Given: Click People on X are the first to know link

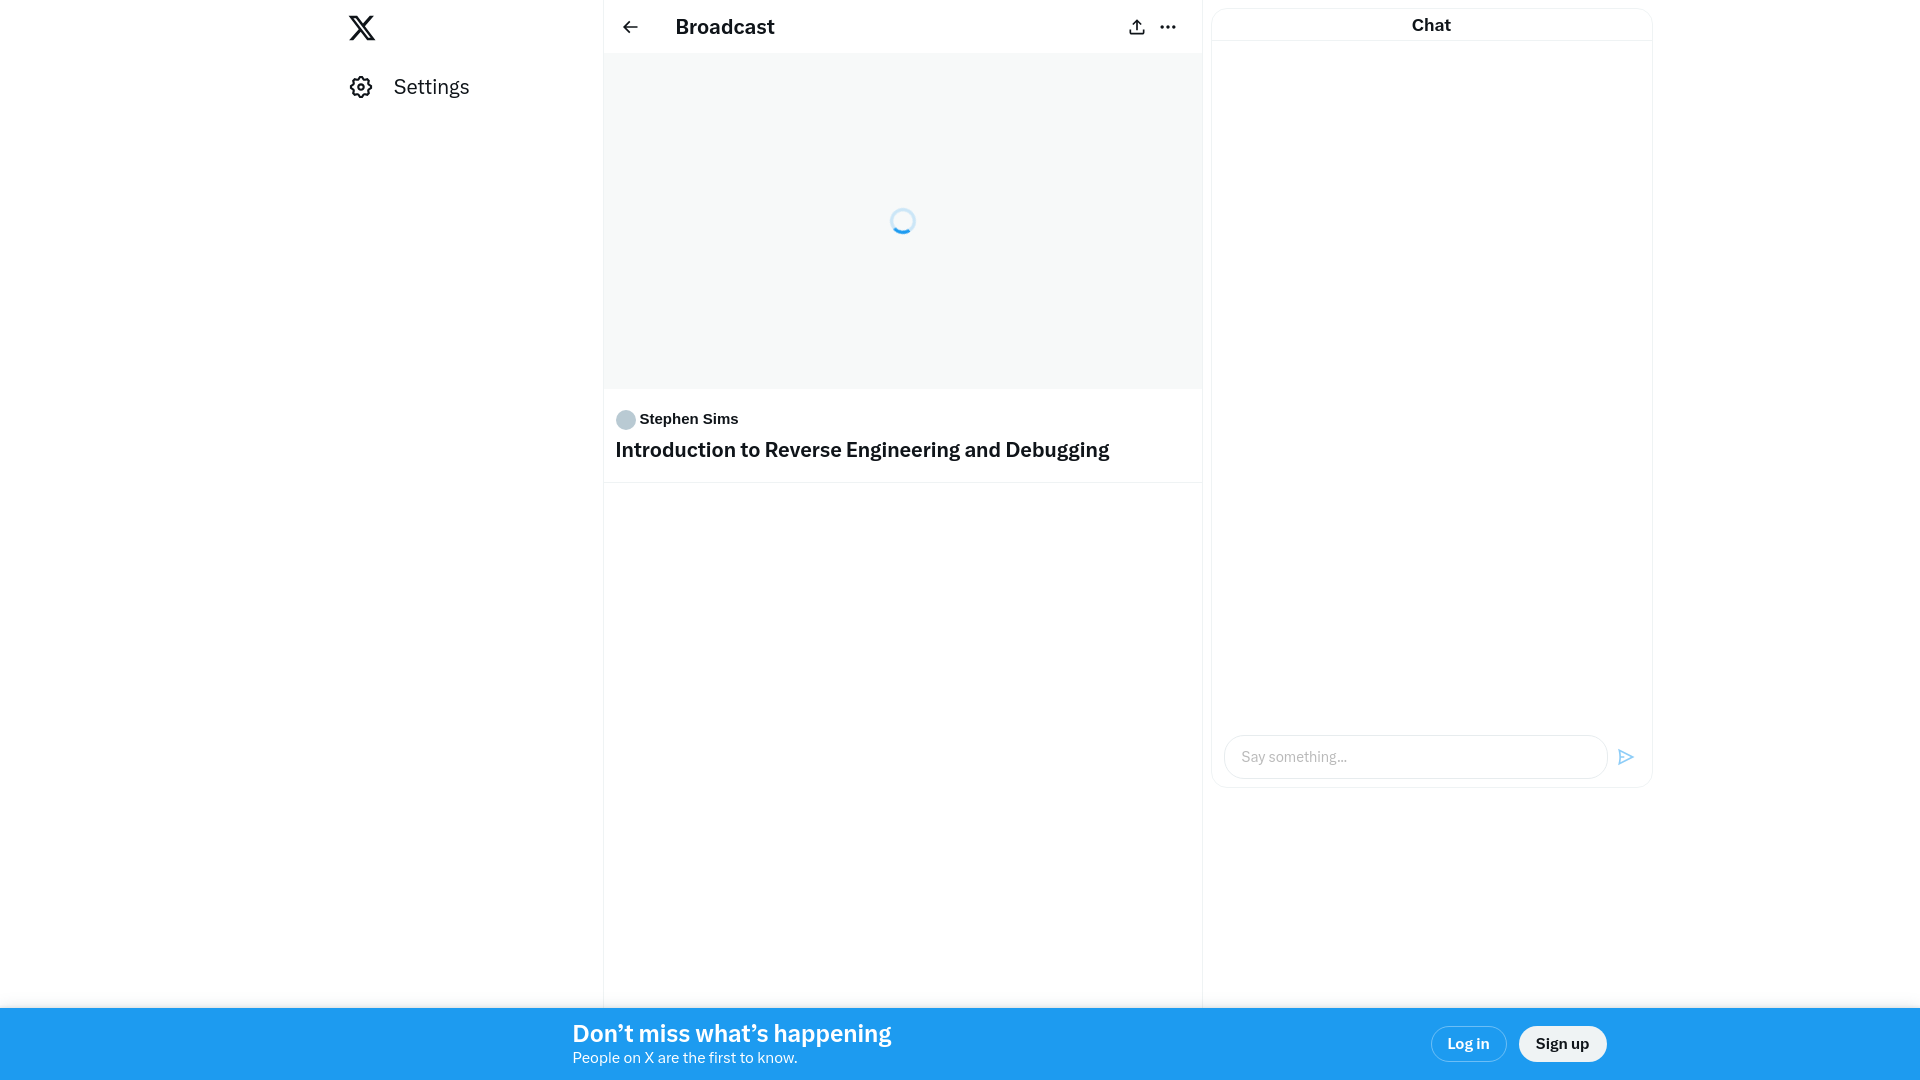Looking at the screenshot, I should [684, 1058].
